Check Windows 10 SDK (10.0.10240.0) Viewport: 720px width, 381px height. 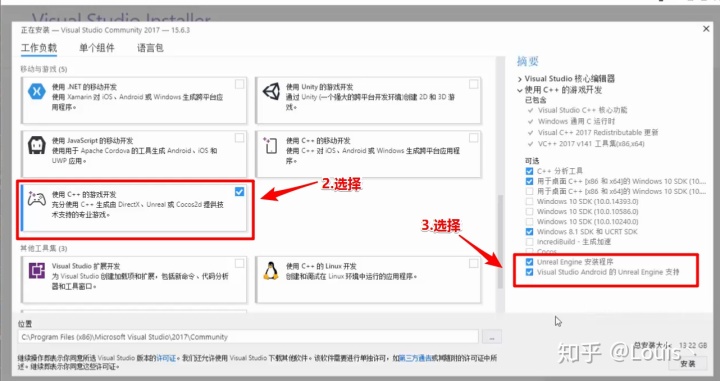pyautogui.click(x=529, y=221)
